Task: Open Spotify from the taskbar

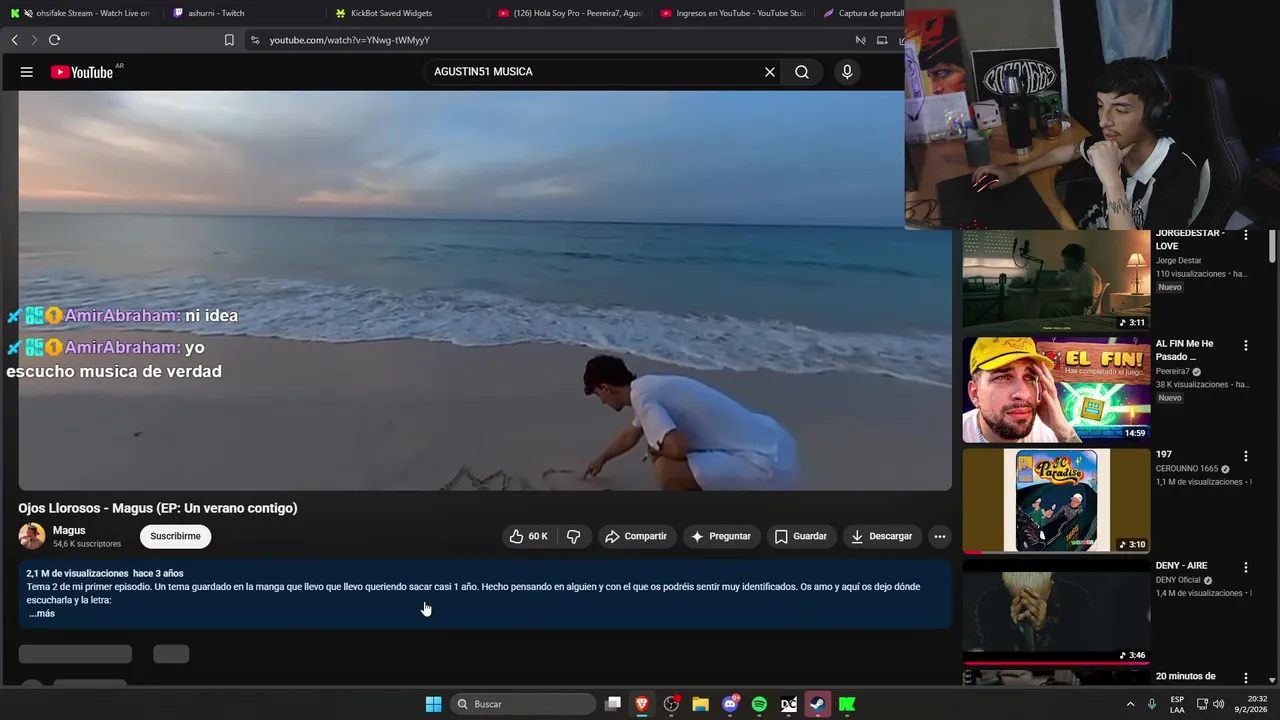Action: (759, 704)
